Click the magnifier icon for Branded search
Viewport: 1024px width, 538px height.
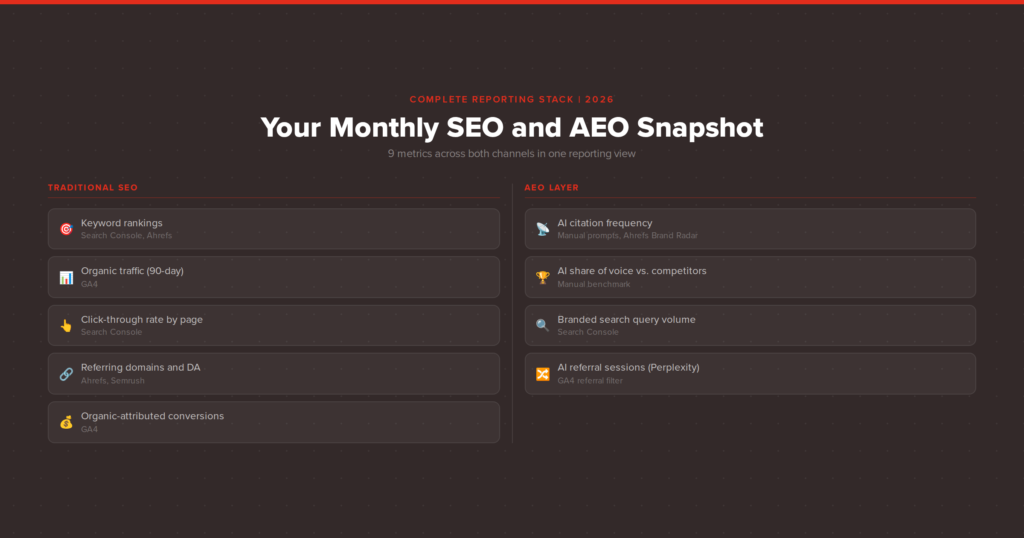pyautogui.click(x=542, y=326)
